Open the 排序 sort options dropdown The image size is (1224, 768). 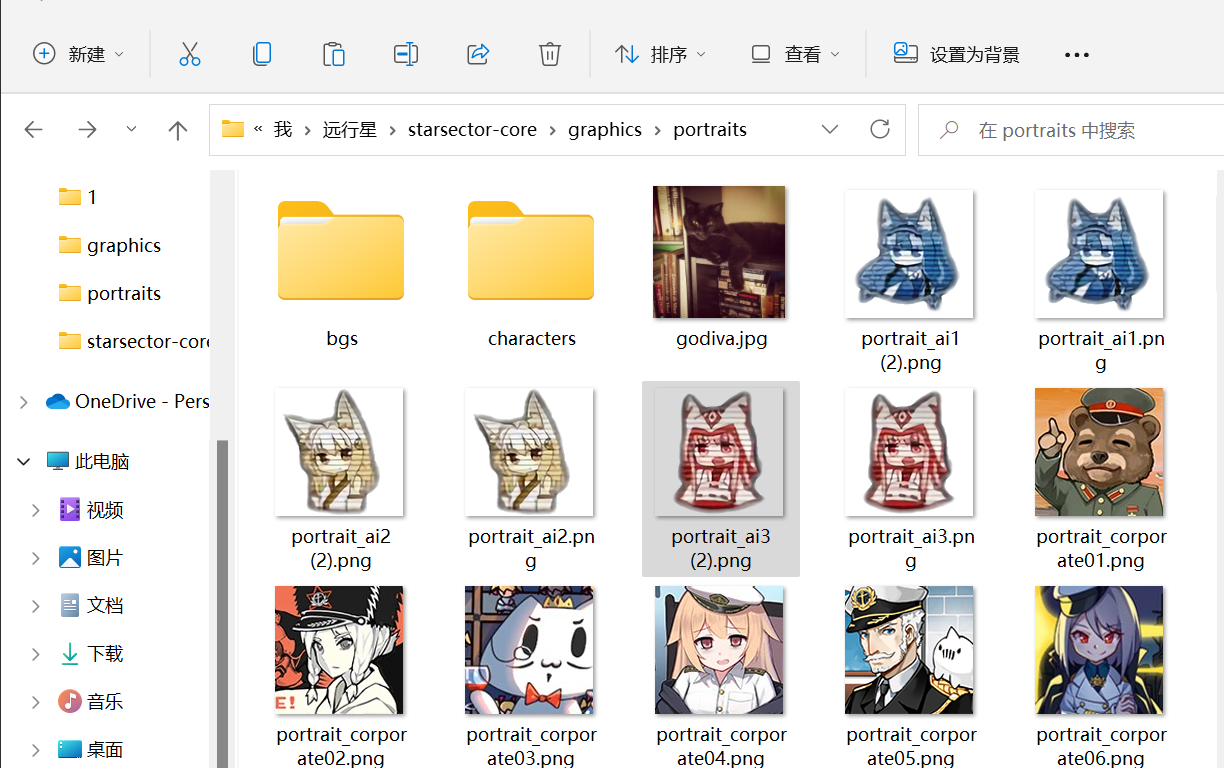tap(660, 55)
